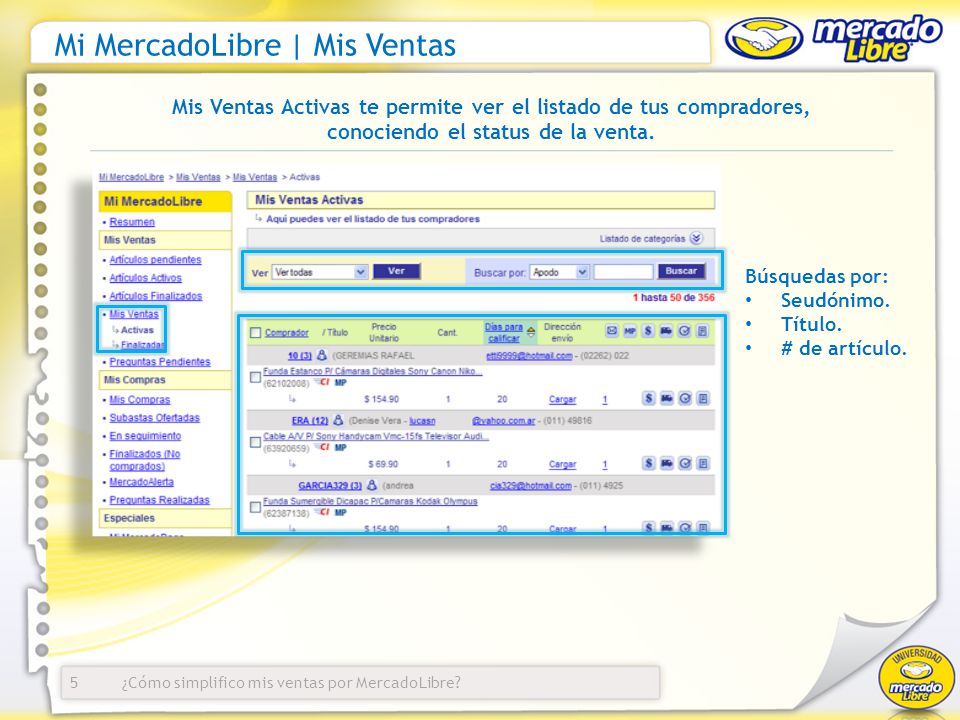
Task: Open the Cable A/V P/ Sony Handycam listing
Action: pos(376,436)
